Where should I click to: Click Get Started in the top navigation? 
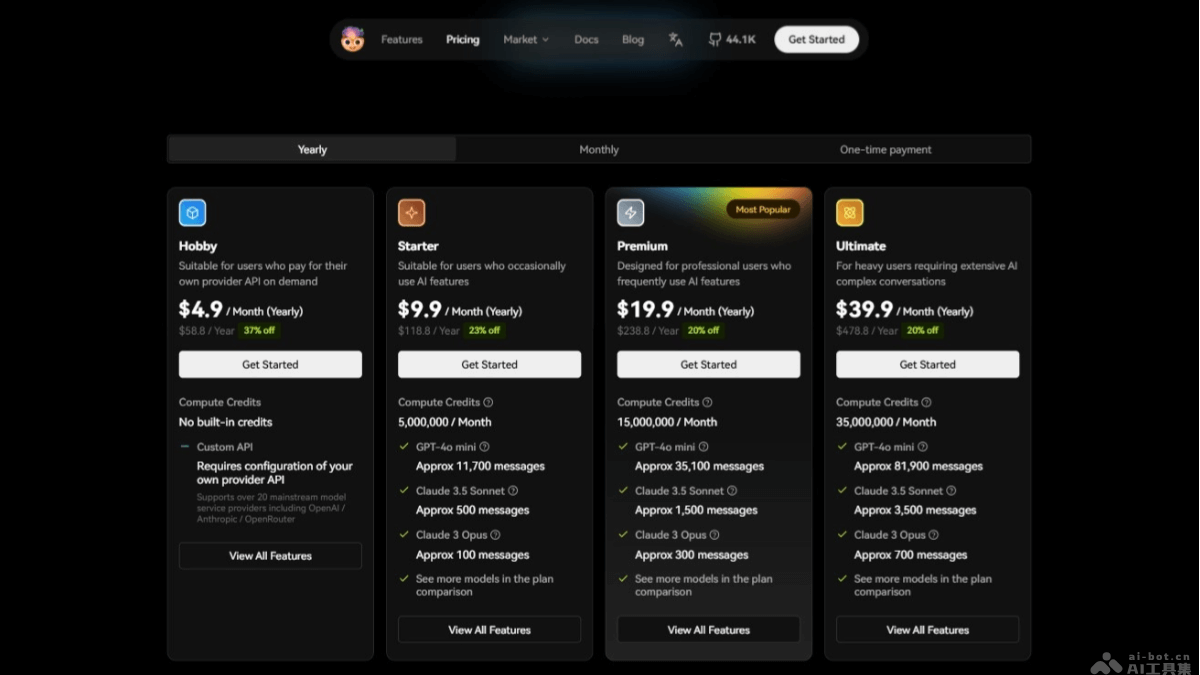click(x=816, y=40)
